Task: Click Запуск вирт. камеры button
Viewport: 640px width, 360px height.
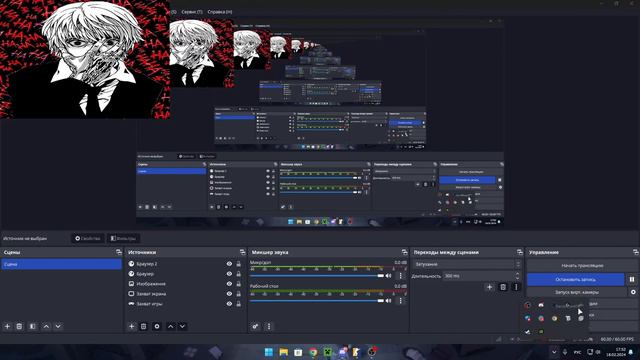Action: pyautogui.click(x=577, y=292)
